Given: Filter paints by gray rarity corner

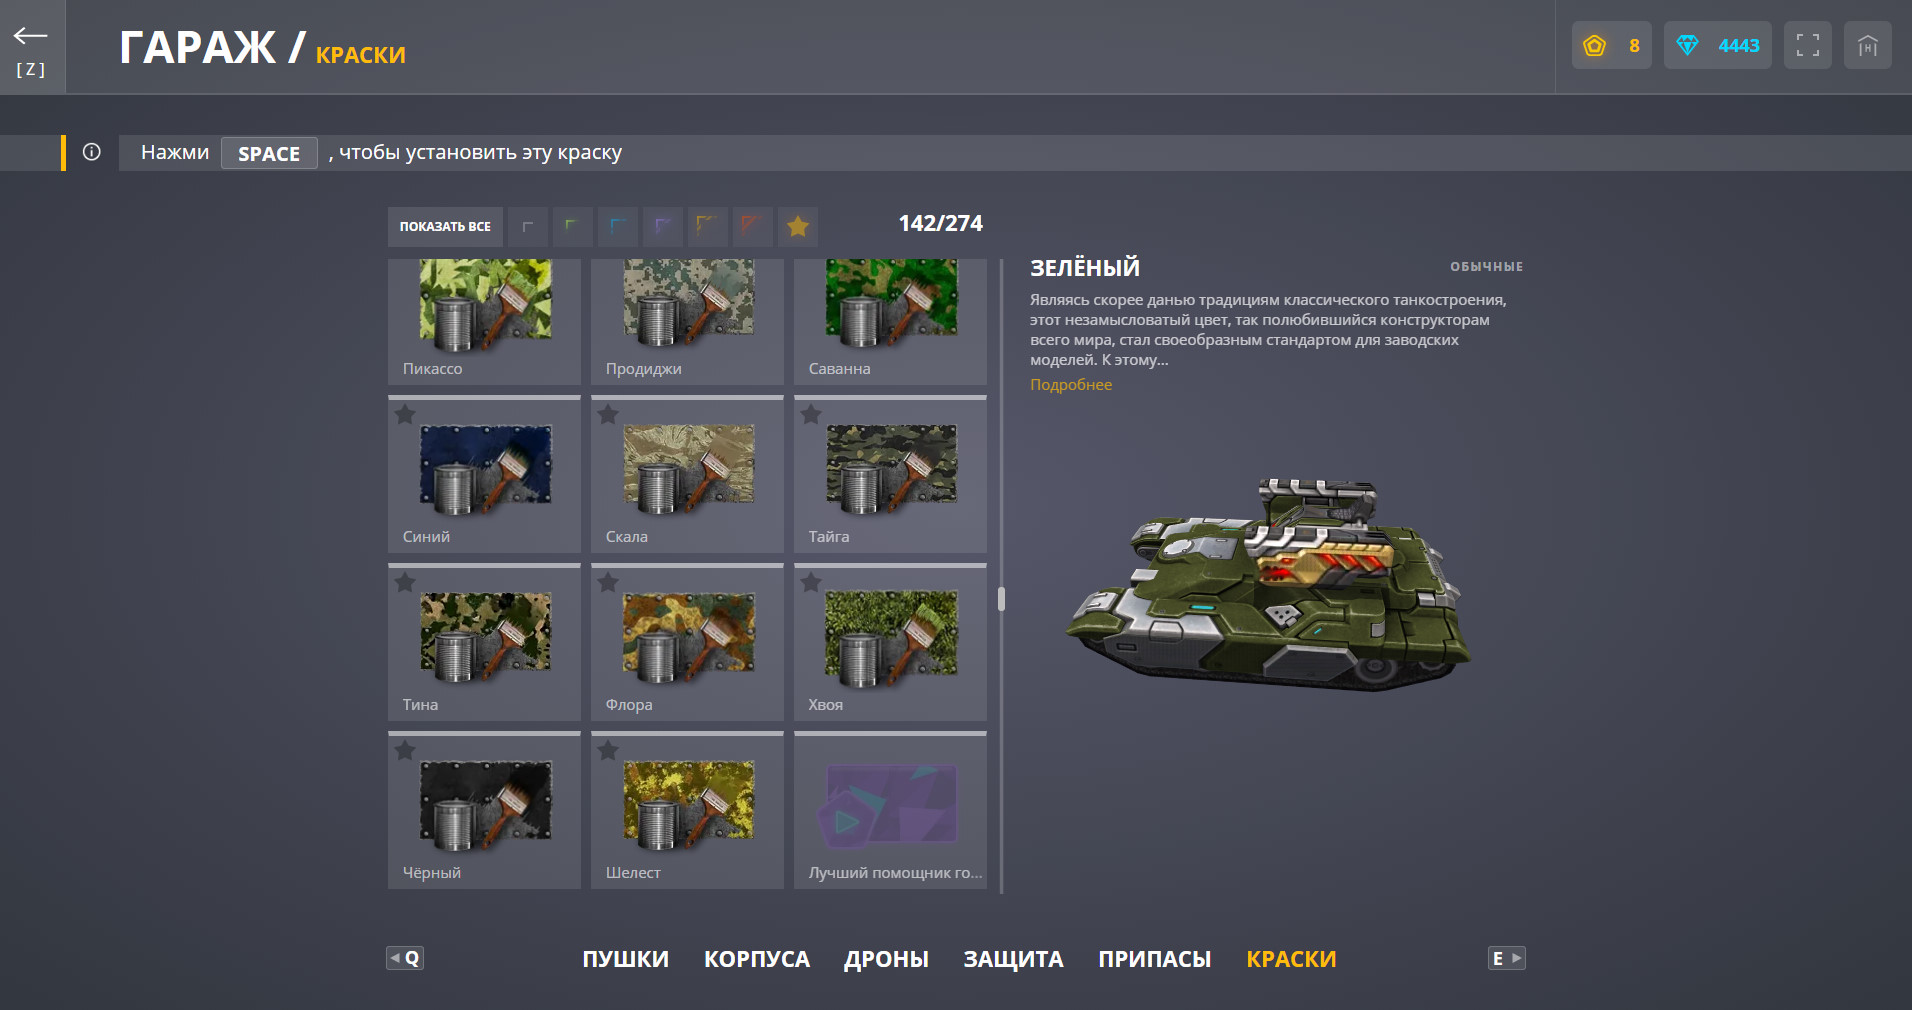Looking at the screenshot, I should coord(528,227).
